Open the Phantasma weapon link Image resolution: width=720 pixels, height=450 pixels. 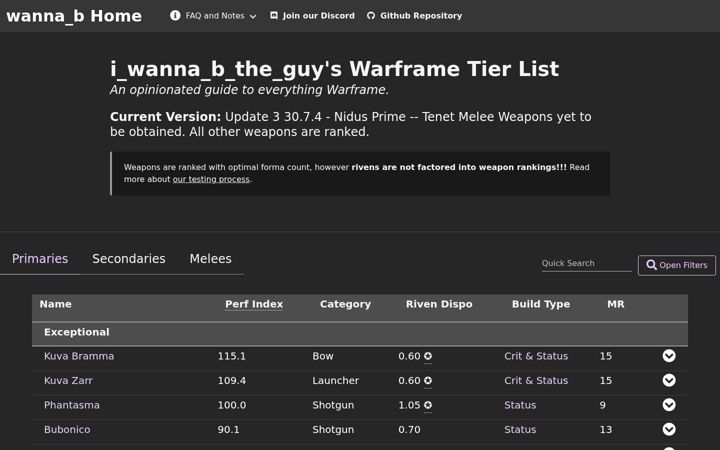(72, 405)
